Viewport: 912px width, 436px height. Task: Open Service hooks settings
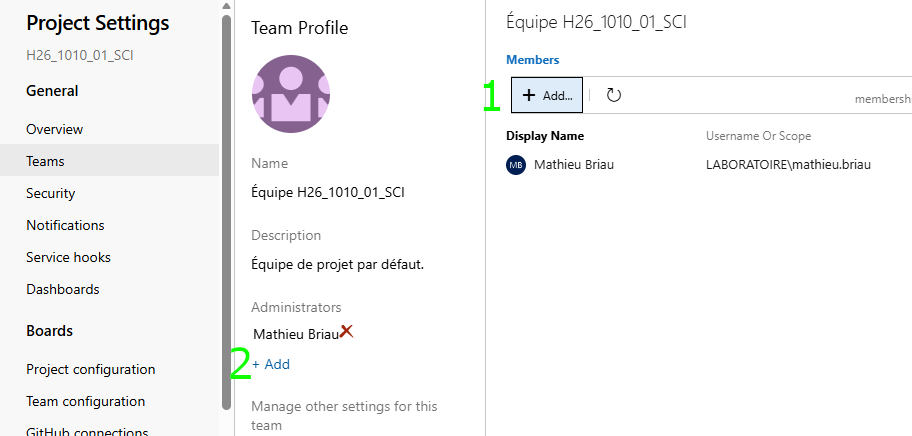(x=68, y=257)
